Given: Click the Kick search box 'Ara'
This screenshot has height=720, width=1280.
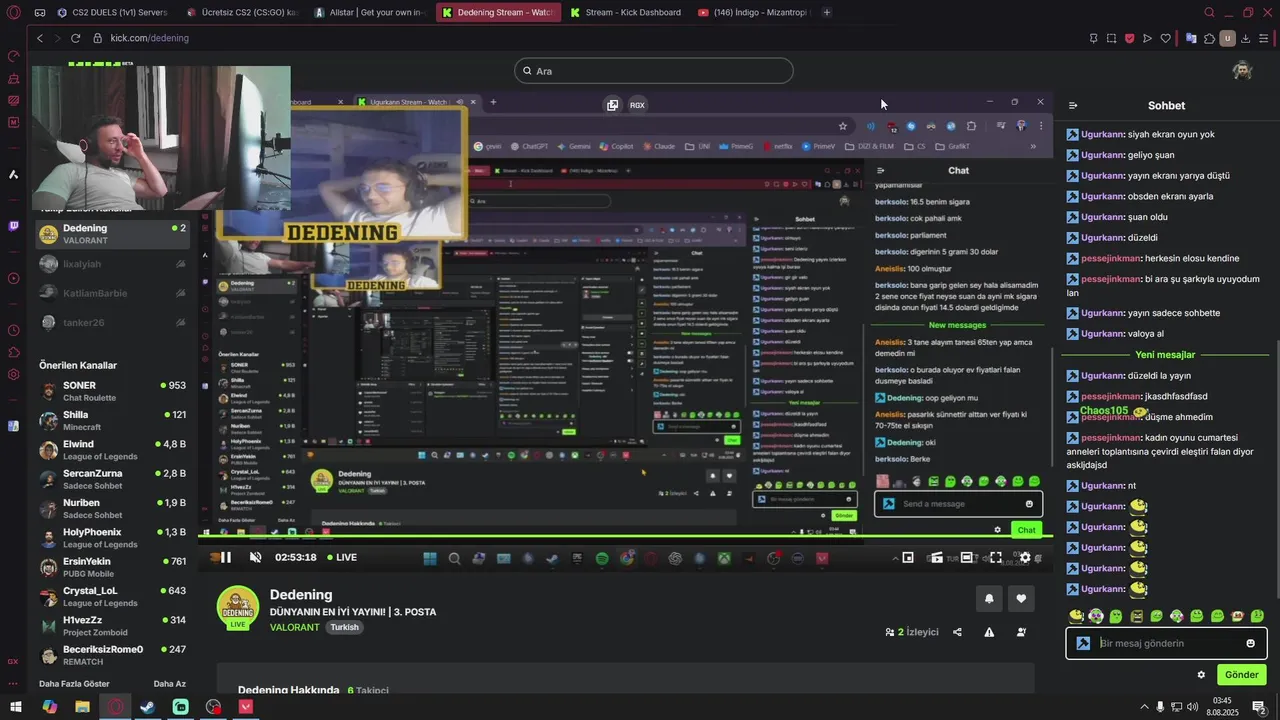Looking at the screenshot, I should tap(654, 71).
